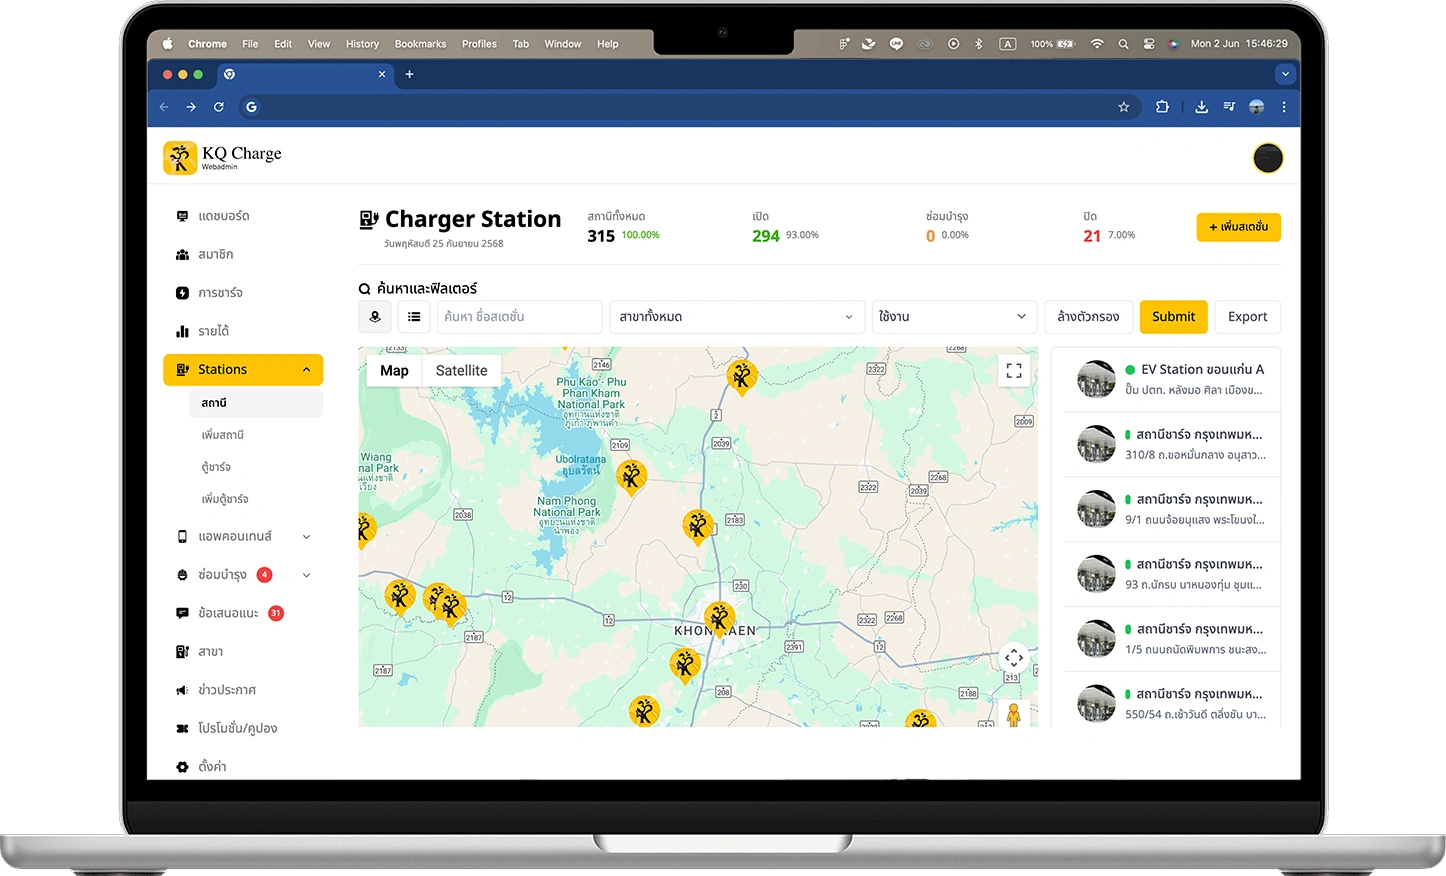Open the ใช้งาน status dropdown
The width and height of the screenshot is (1446, 876).
click(x=952, y=317)
